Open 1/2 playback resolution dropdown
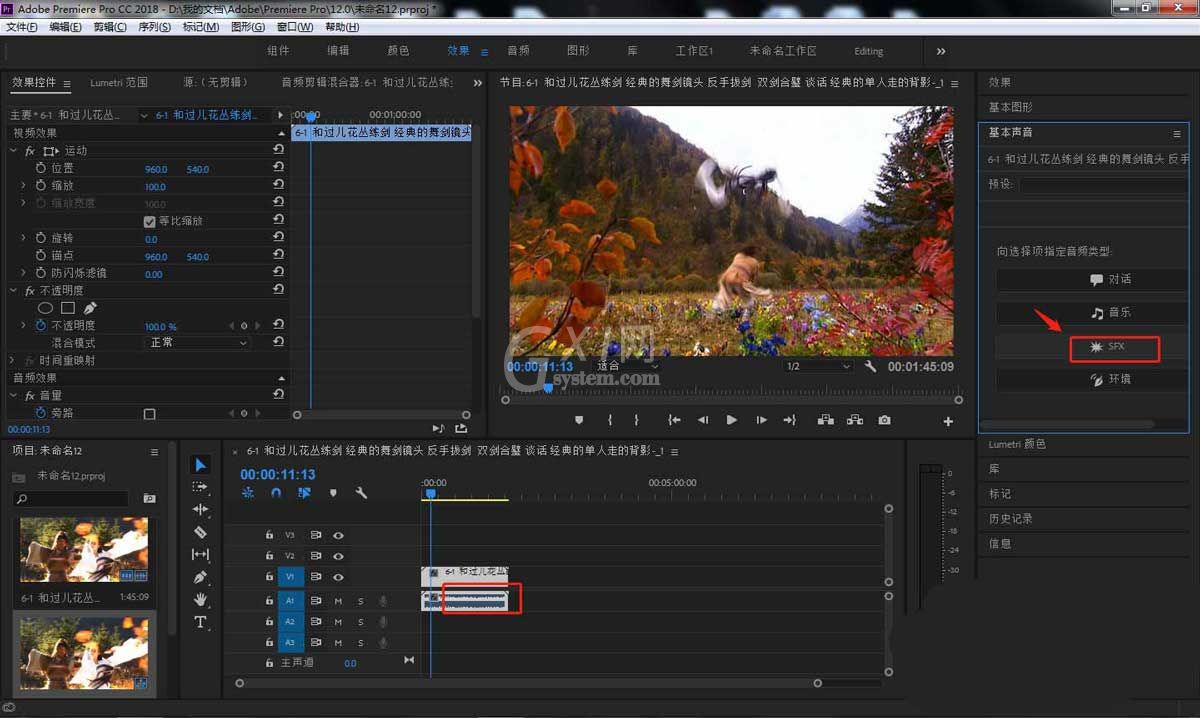 [818, 366]
